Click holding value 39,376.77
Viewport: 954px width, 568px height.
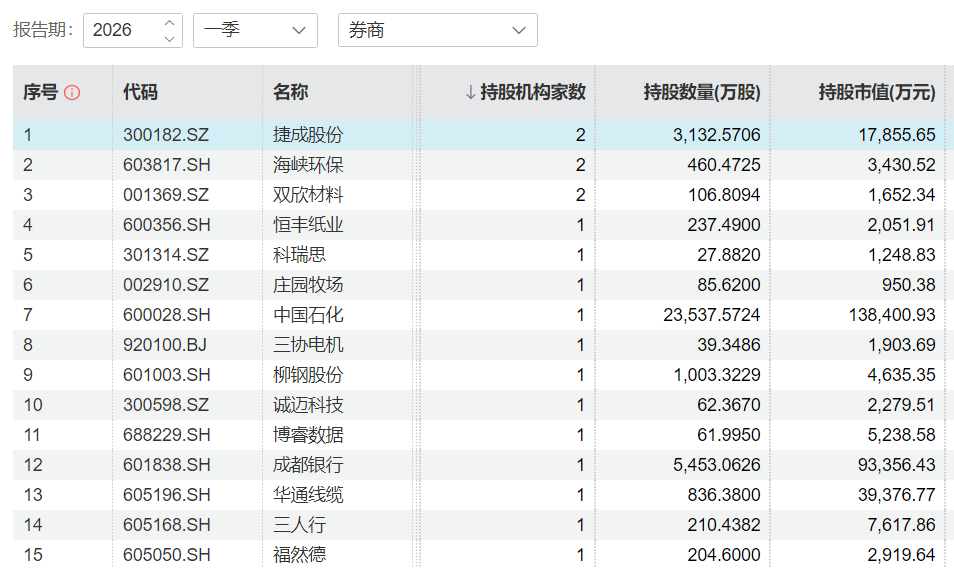pyautogui.click(x=897, y=495)
